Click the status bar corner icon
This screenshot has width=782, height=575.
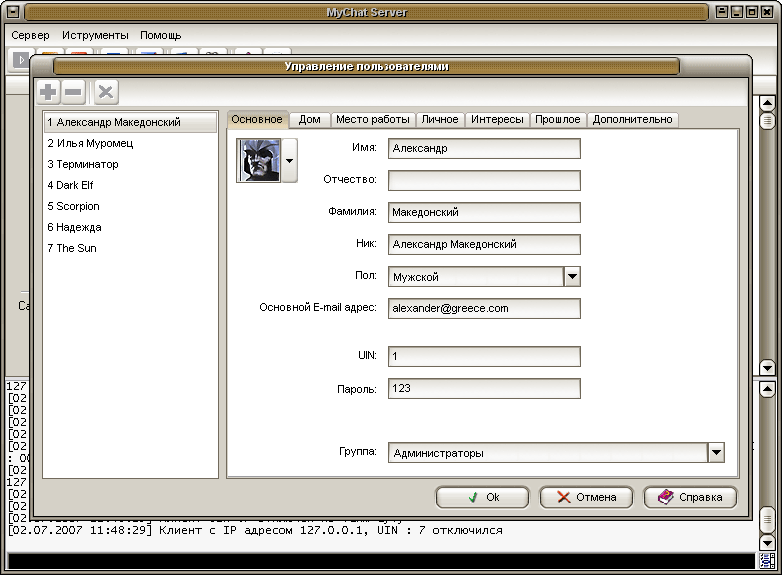(x=767, y=561)
